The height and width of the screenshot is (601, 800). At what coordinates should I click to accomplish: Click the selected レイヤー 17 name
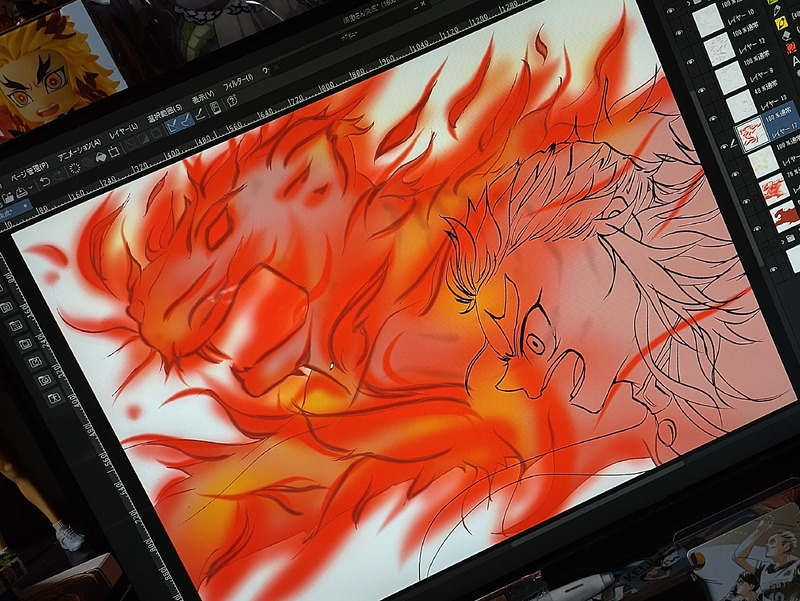[784, 131]
